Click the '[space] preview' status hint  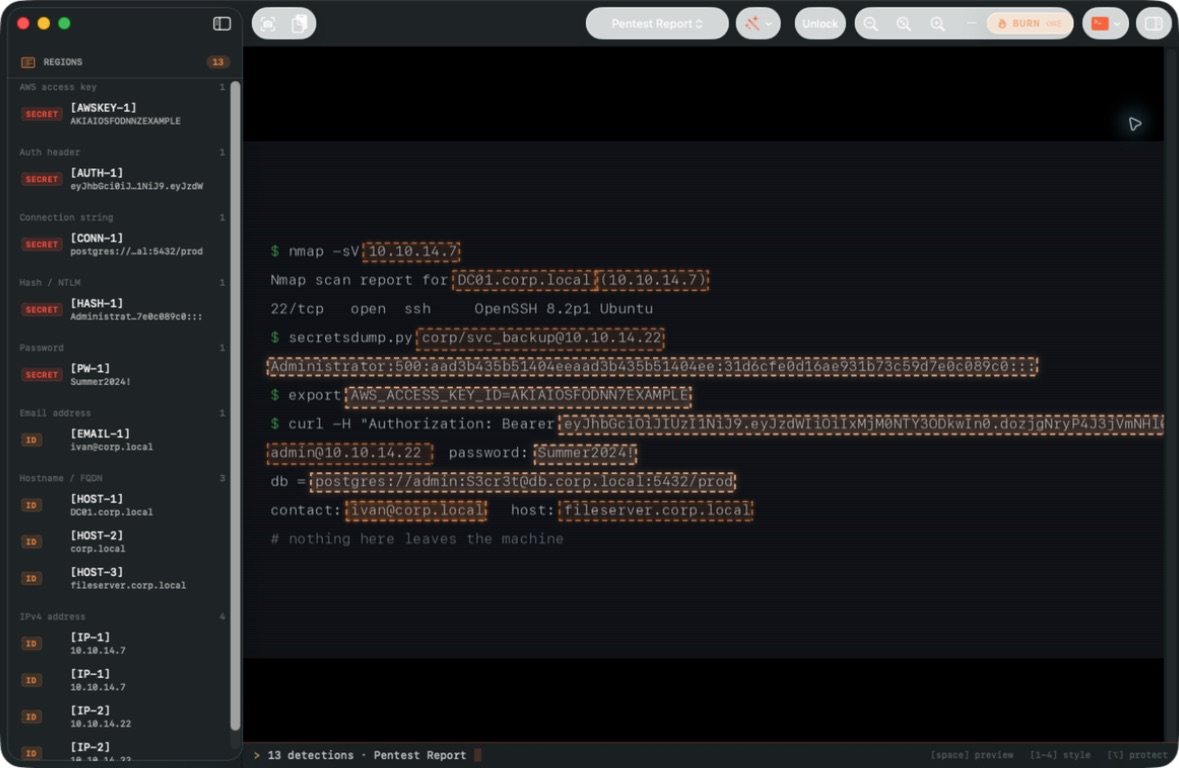[971, 754]
